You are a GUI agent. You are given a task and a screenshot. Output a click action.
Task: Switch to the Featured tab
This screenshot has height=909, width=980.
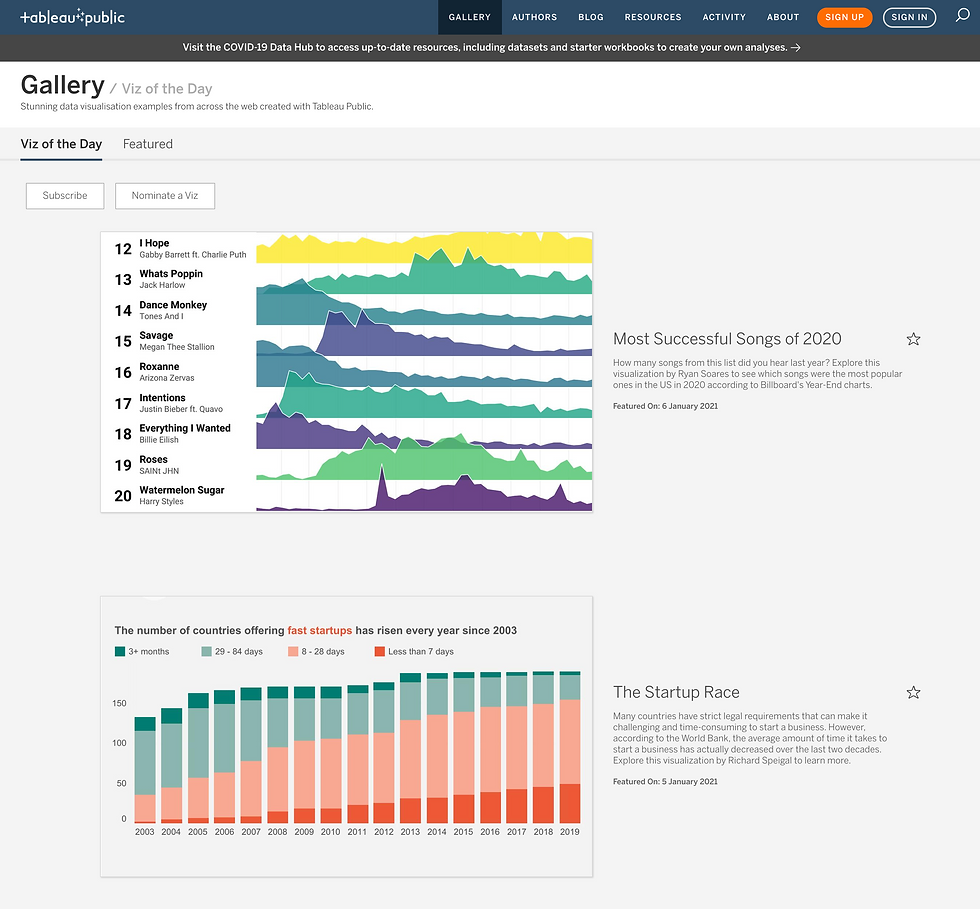[148, 144]
